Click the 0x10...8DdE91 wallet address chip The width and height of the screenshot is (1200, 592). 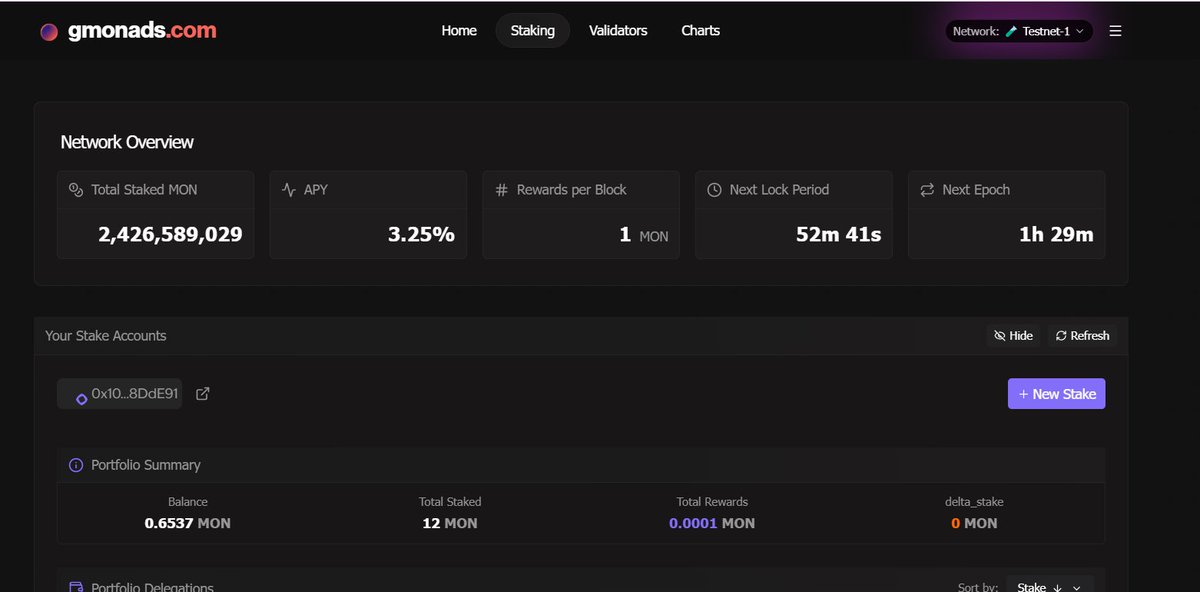pyautogui.click(x=120, y=394)
